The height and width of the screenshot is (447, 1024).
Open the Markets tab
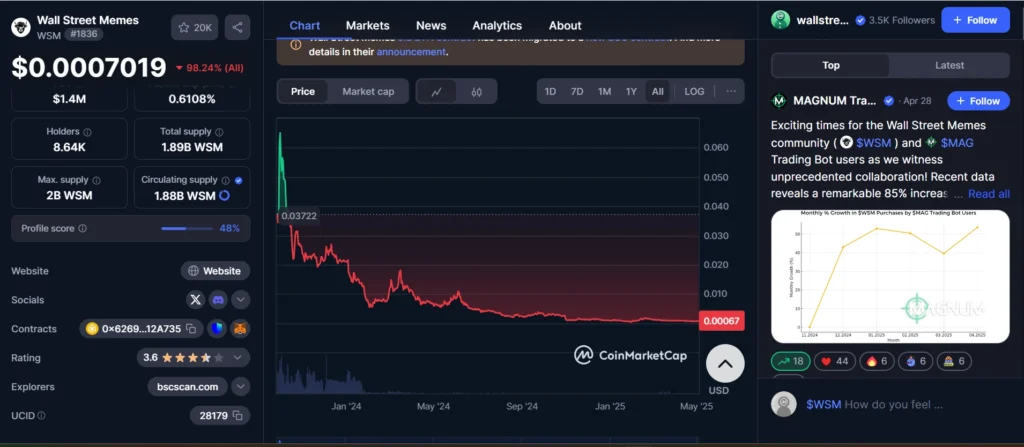368,25
